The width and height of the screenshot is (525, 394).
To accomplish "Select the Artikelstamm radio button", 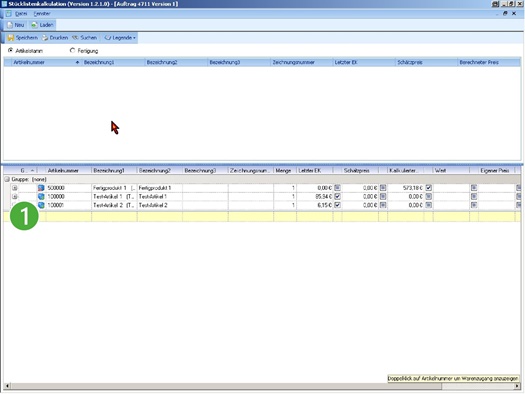I will click(10, 51).
